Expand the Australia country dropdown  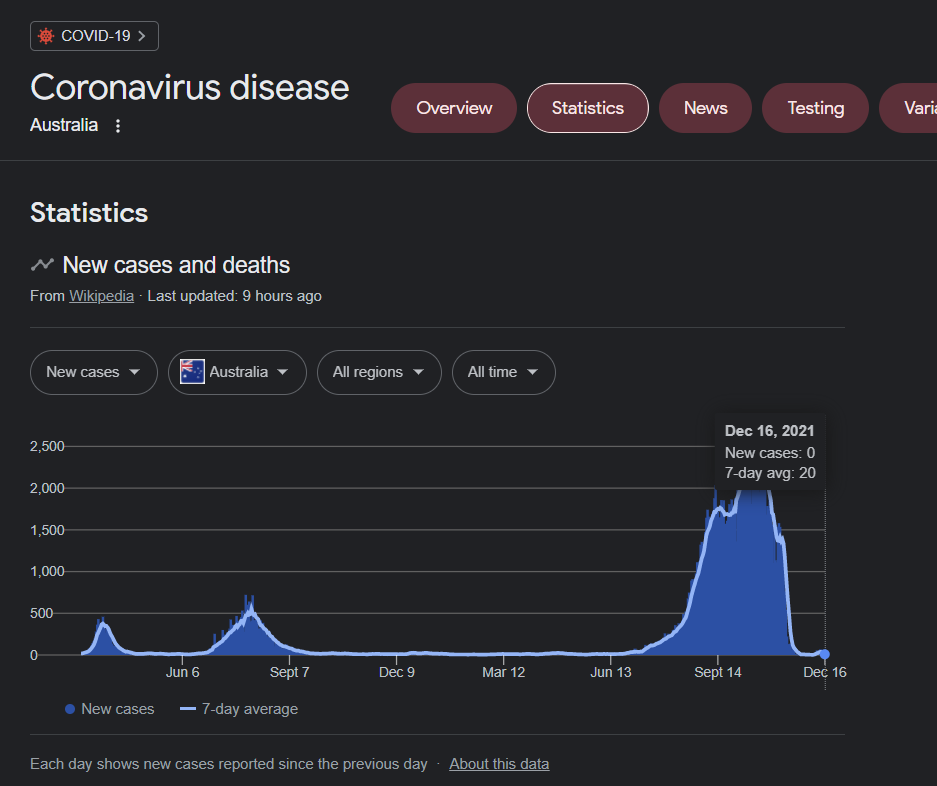pyautogui.click(x=237, y=372)
